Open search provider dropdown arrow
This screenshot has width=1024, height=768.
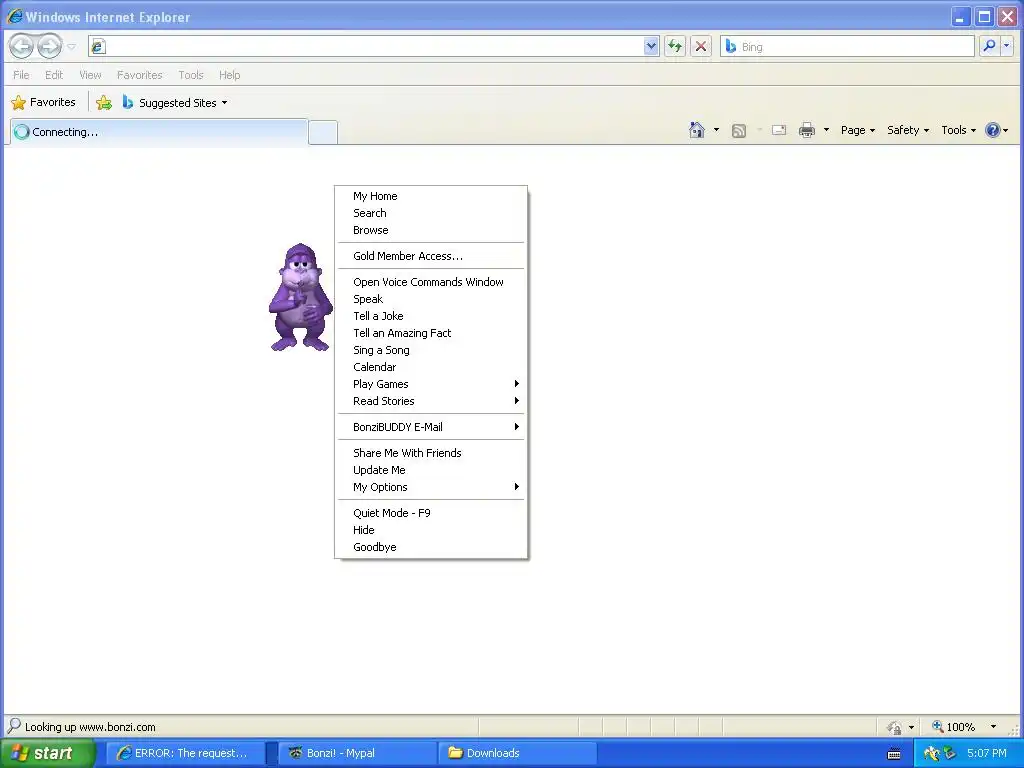[x=1006, y=46]
